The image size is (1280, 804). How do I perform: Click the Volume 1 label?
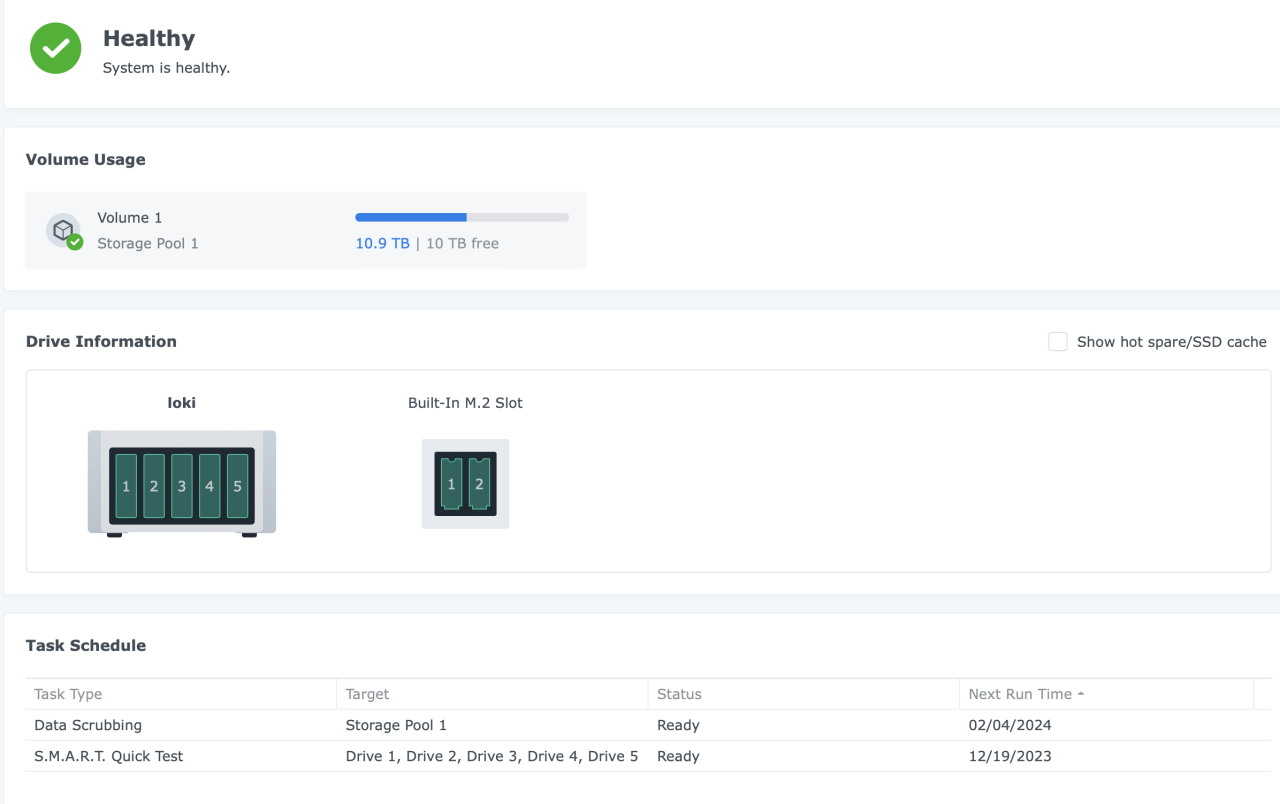[x=129, y=217]
